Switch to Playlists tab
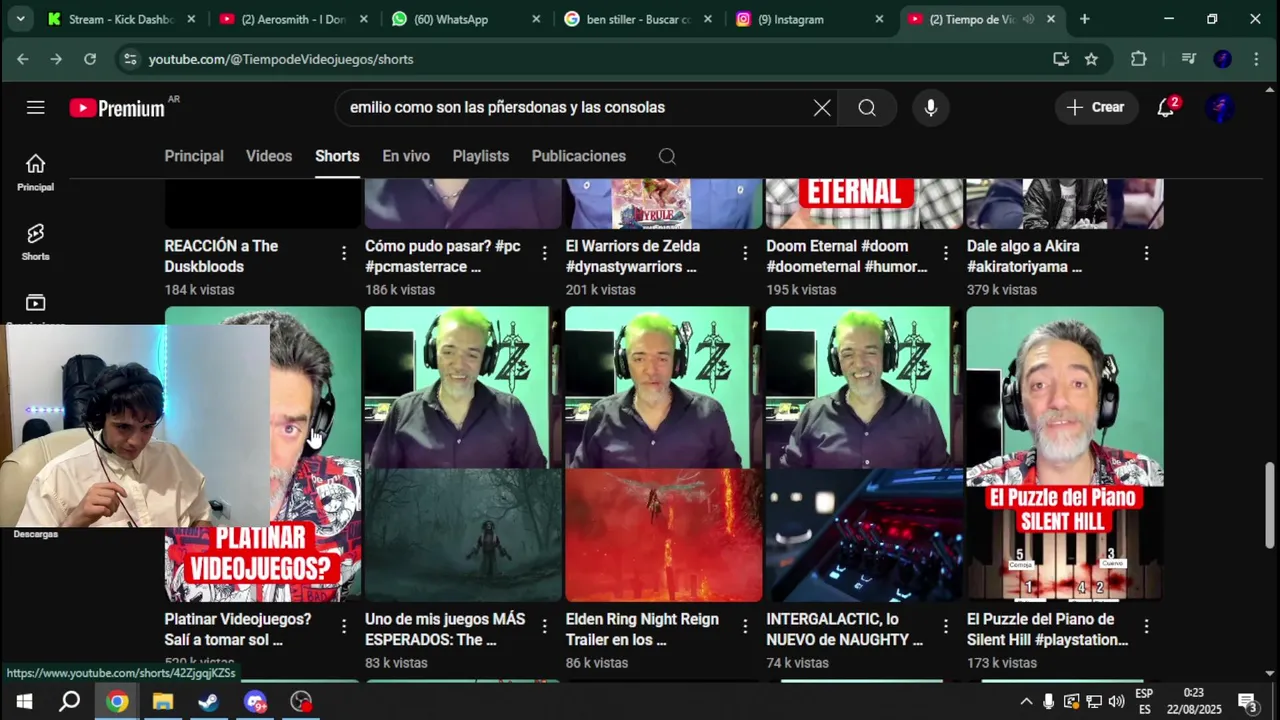Screen dimensions: 1280x720 pos(481,156)
